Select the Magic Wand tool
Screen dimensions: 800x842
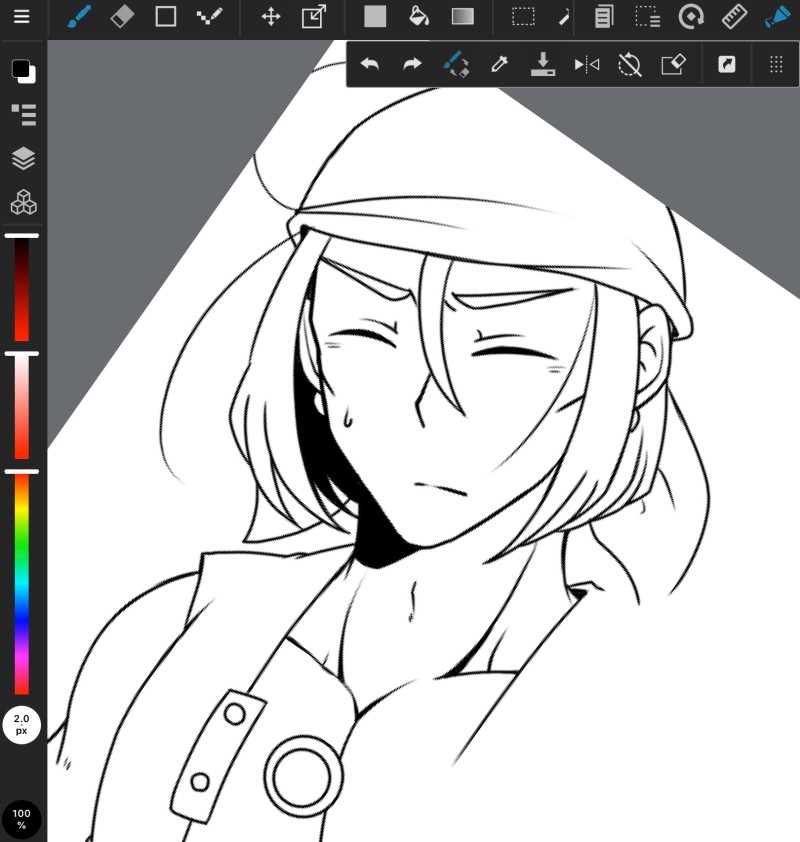[x=563, y=17]
